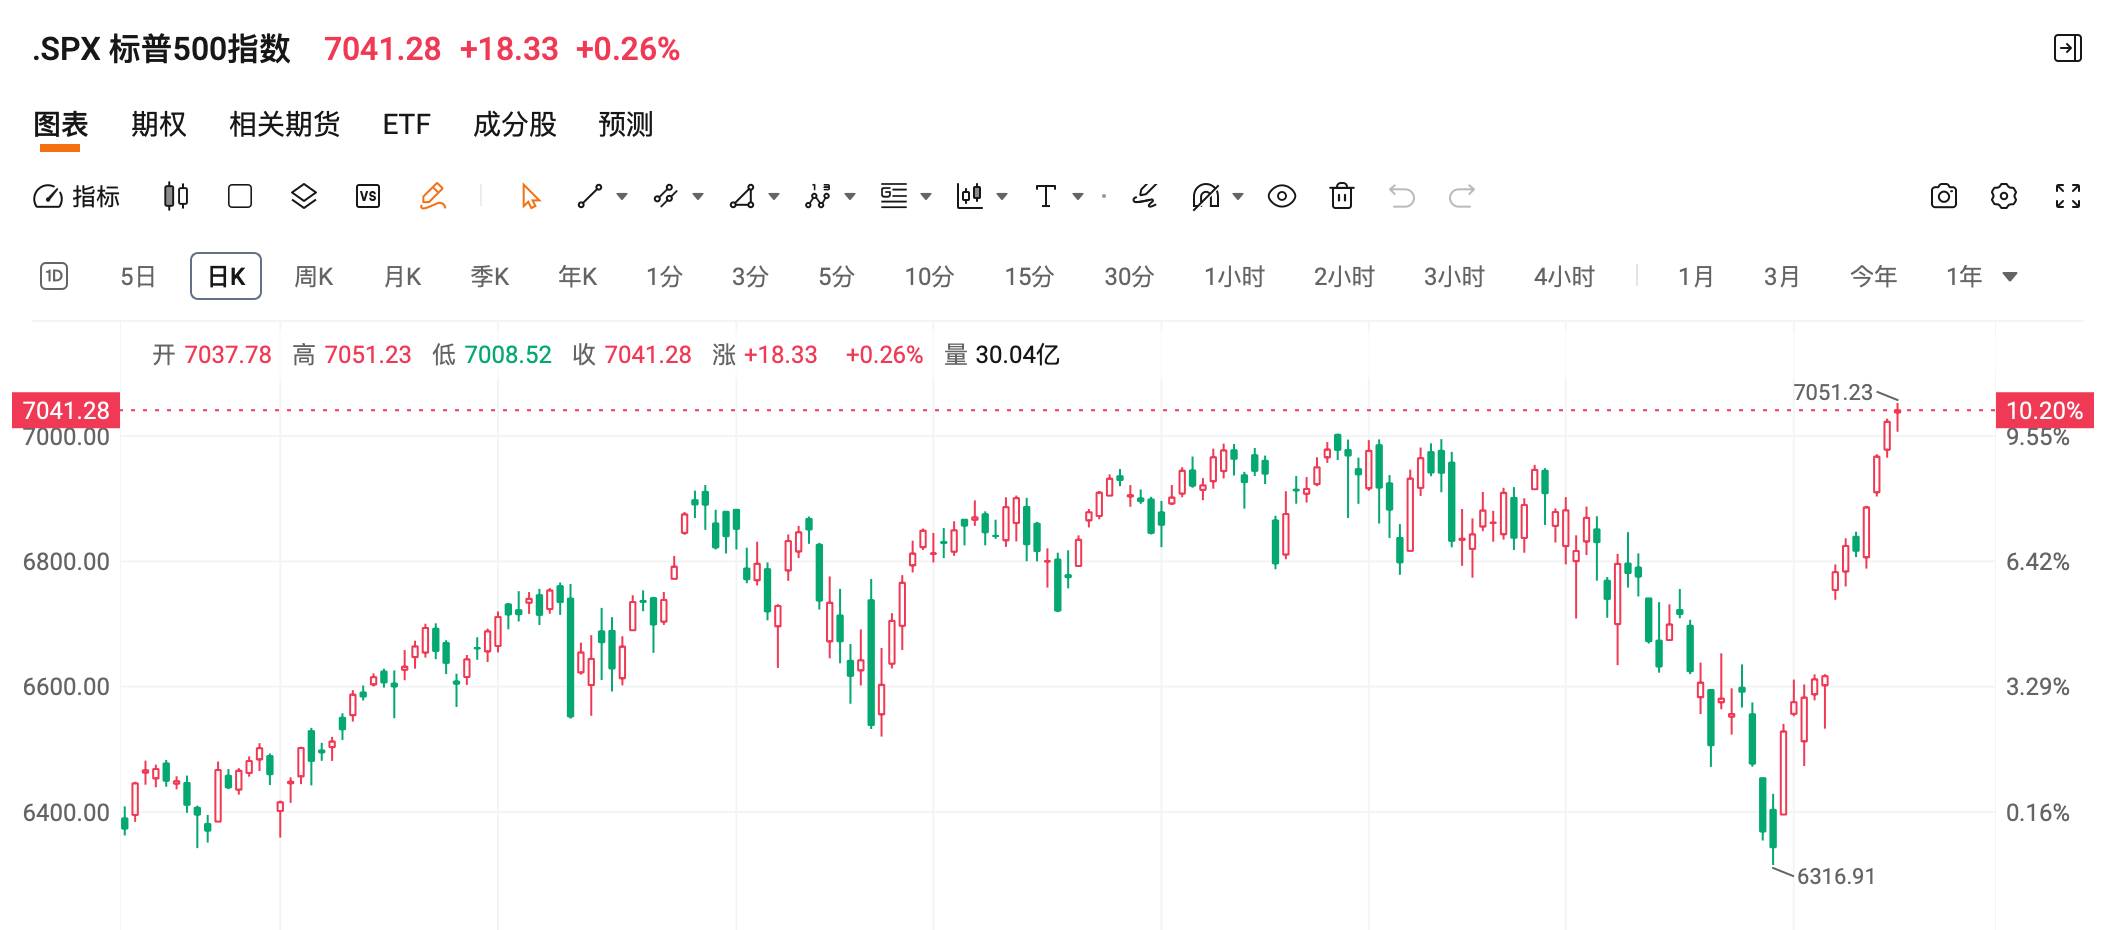Select the candlestick chart type icon
Viewport: 2114px width, 930px height.
176,196
